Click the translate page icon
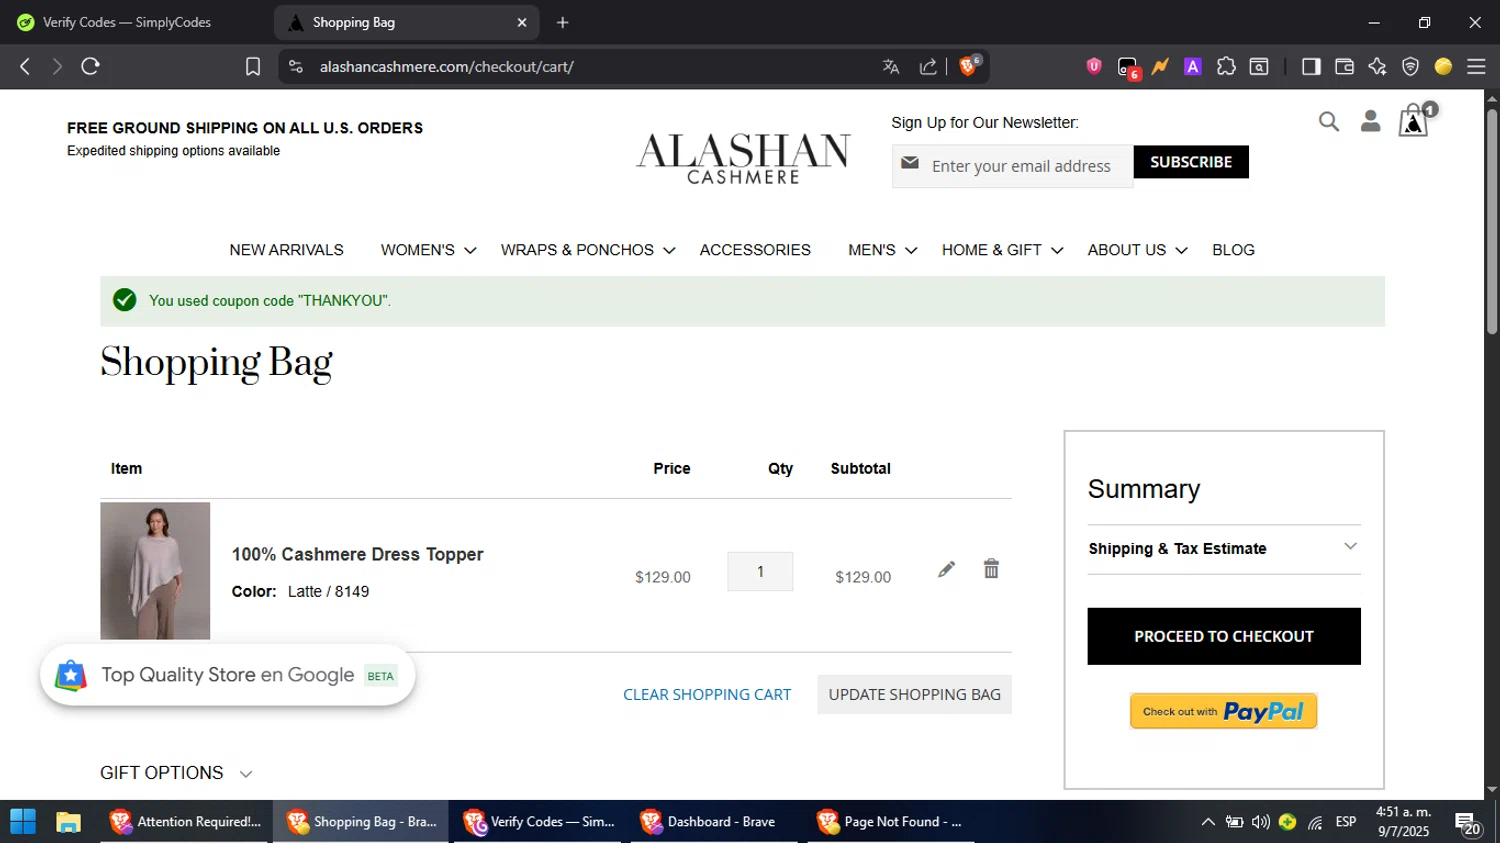 coord(891,66)
